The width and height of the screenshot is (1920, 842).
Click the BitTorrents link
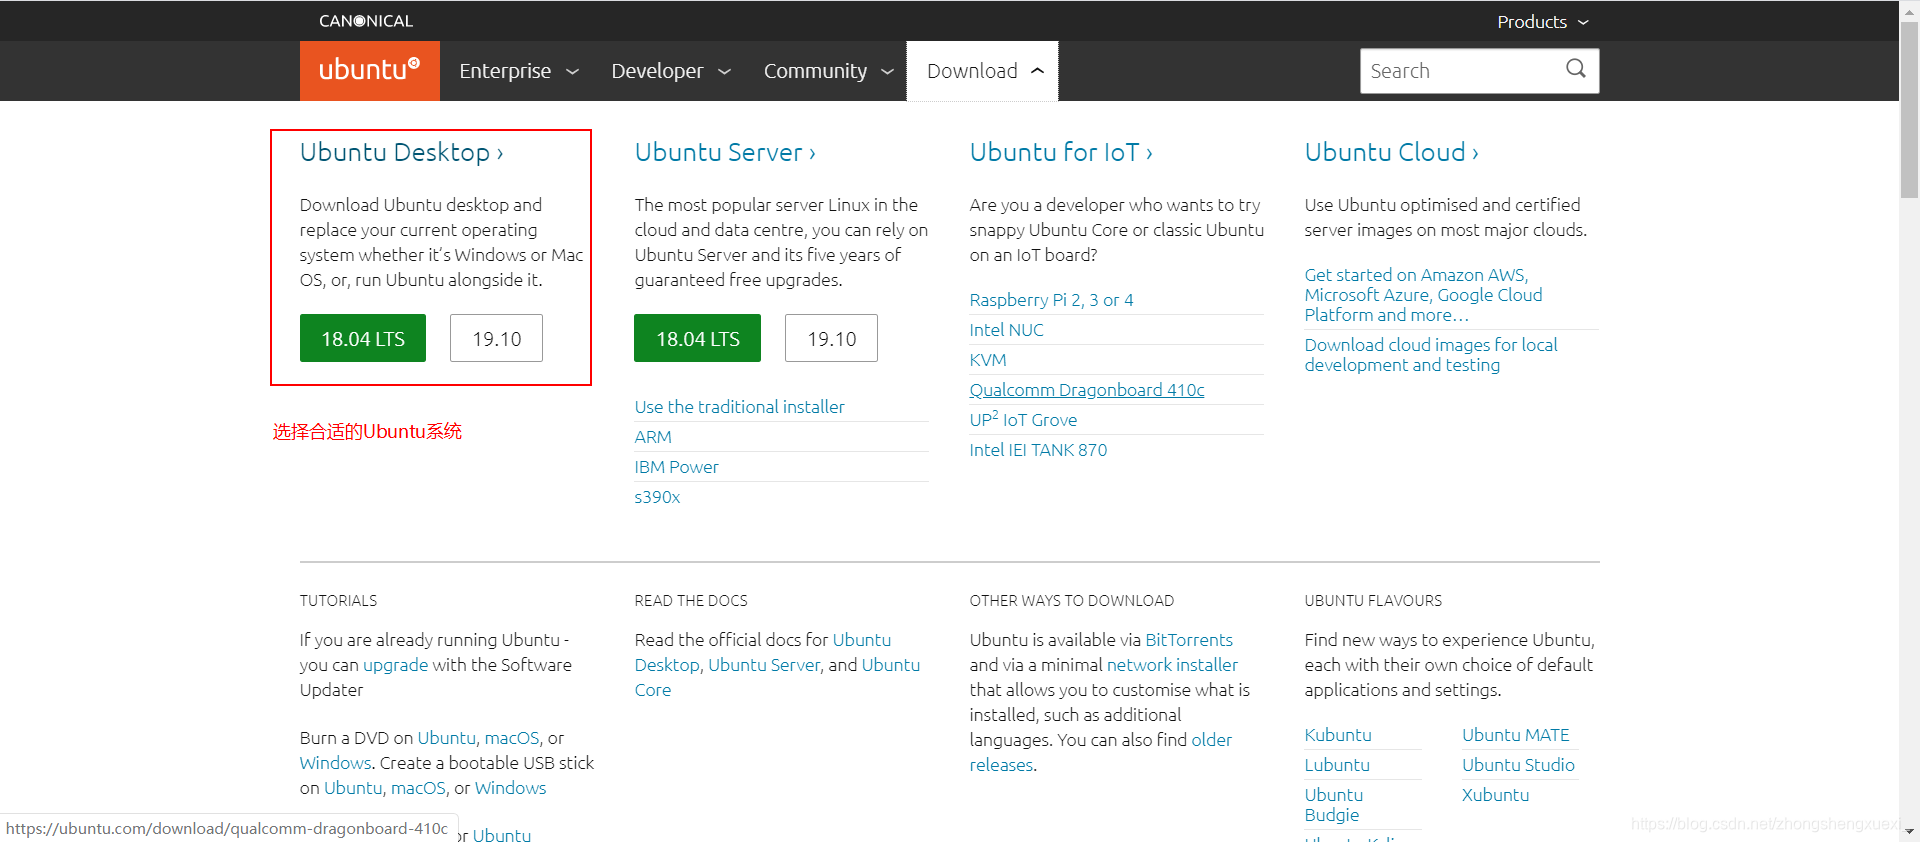1189,640
